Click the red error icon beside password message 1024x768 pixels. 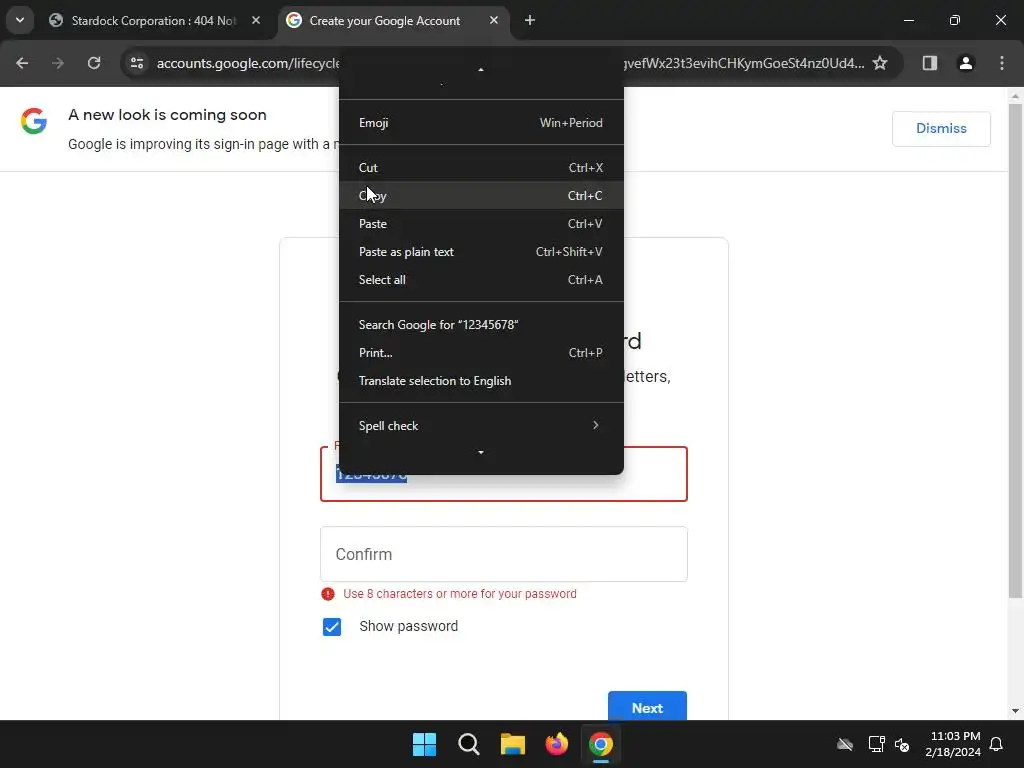tap(328, 594)
